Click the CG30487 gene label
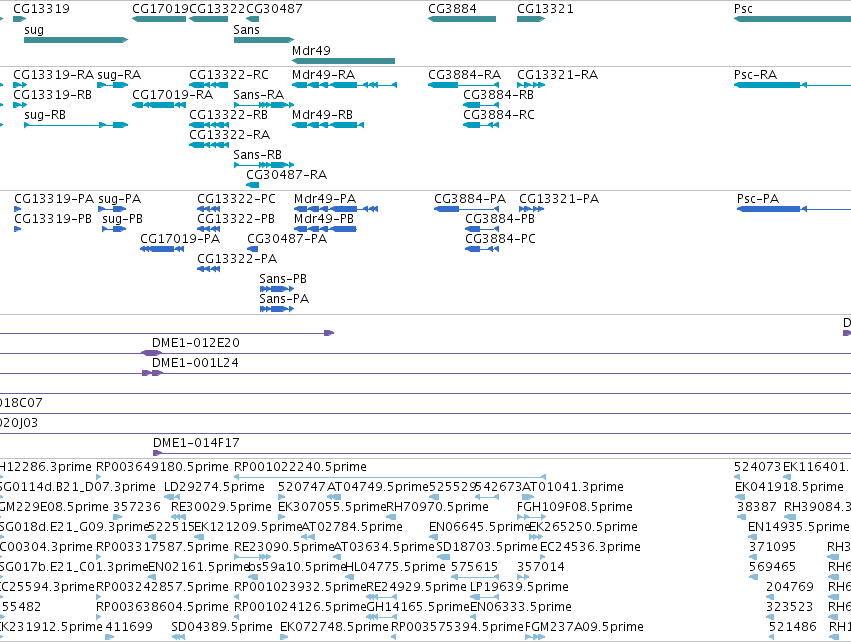 point(274,9)
